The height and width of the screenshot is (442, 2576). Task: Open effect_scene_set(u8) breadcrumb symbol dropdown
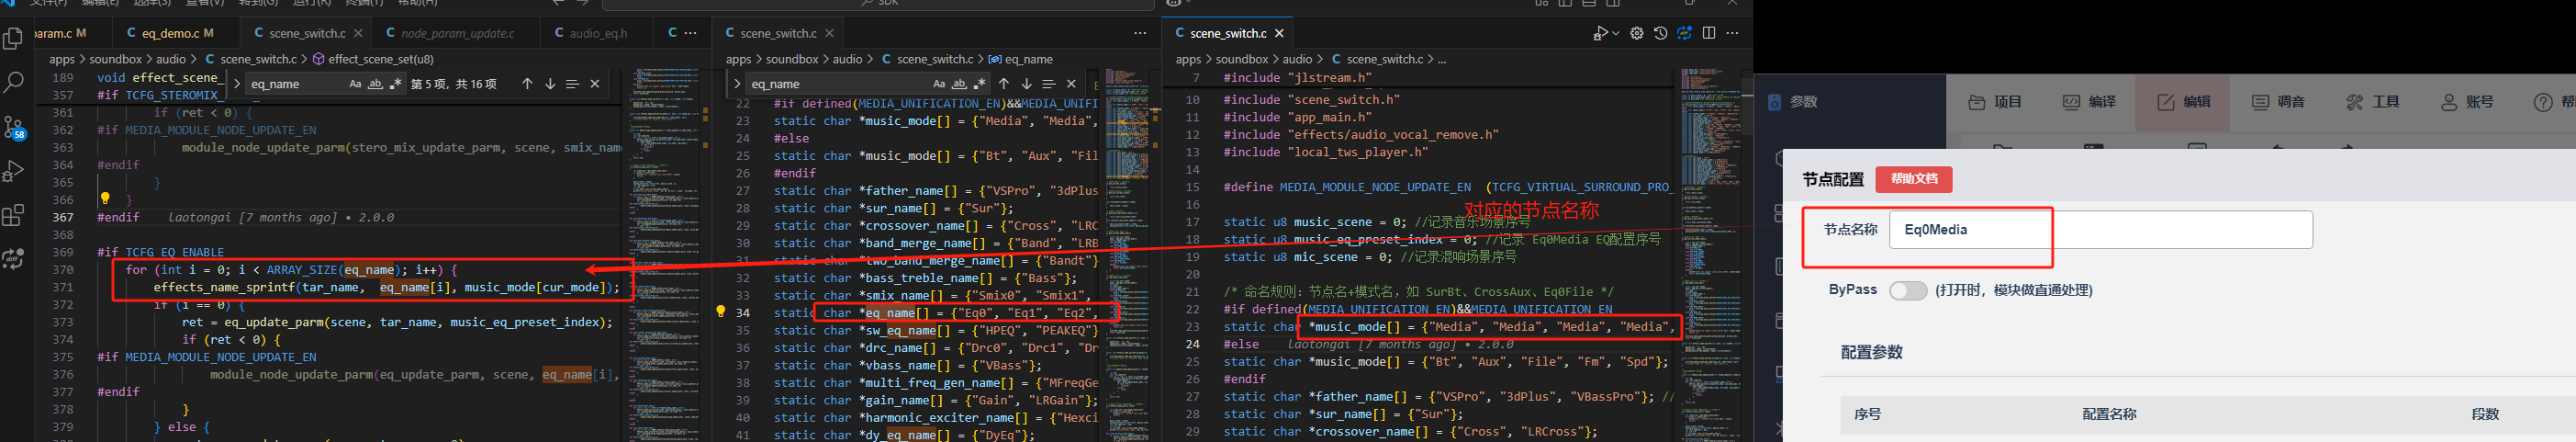[372, 59]
